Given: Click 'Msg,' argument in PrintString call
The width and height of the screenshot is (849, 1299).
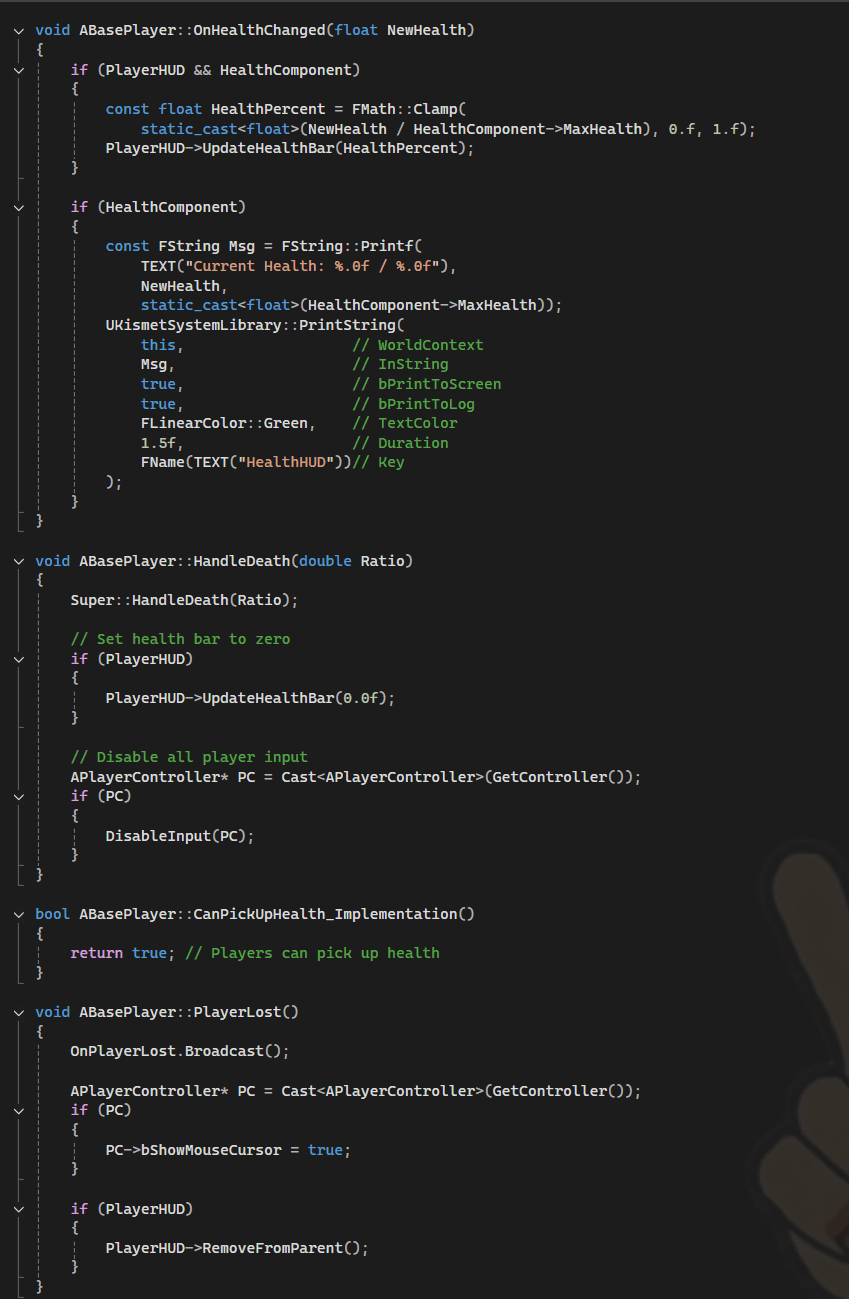Looking at the screenshot, I should (x=158, y=364).
